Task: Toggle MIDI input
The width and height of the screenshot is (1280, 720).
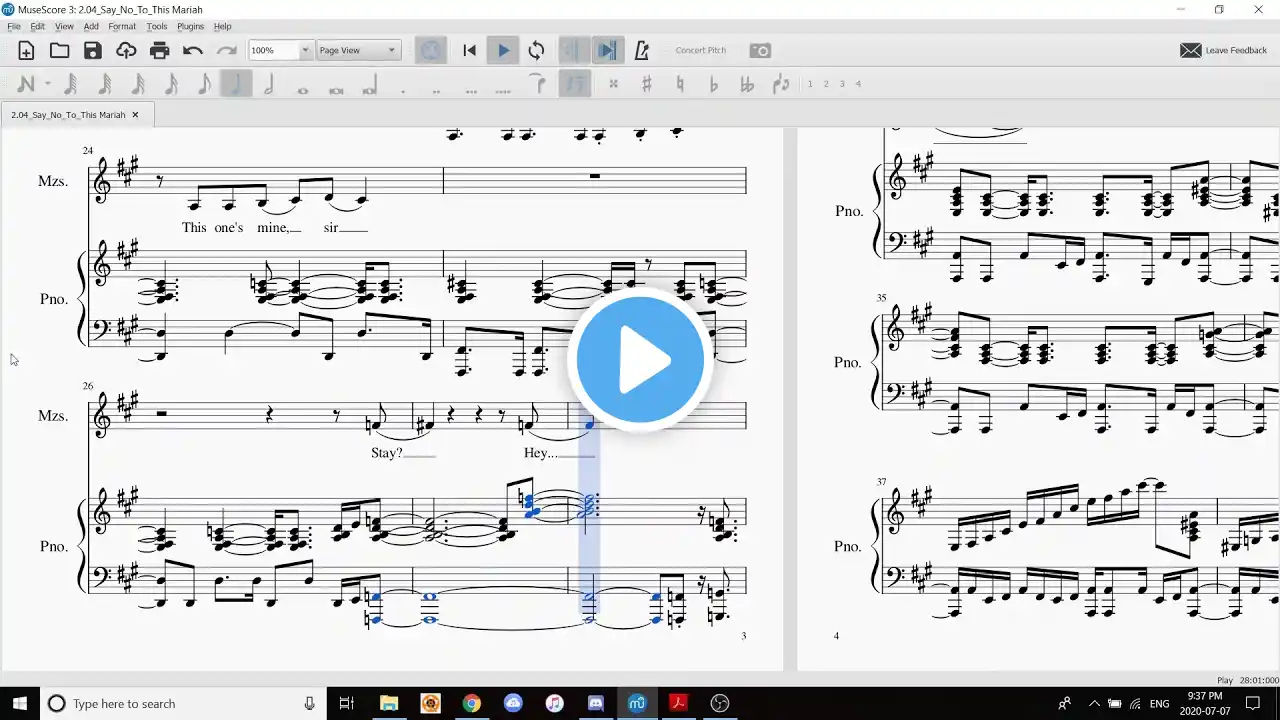Action: [431, 50]
